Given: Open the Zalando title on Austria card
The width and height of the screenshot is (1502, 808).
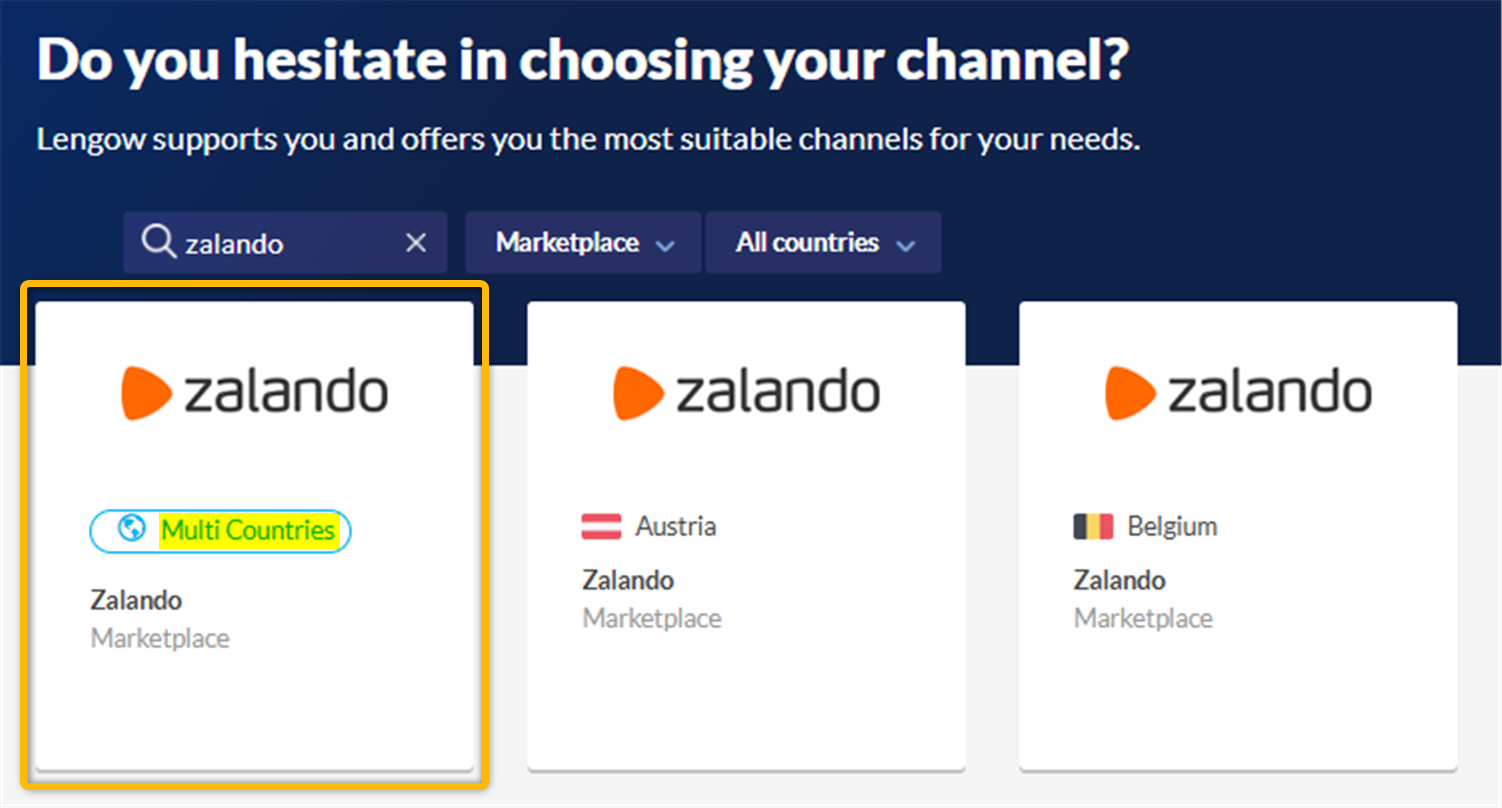Looking at the screenshot, I should (x=628, y=580).
